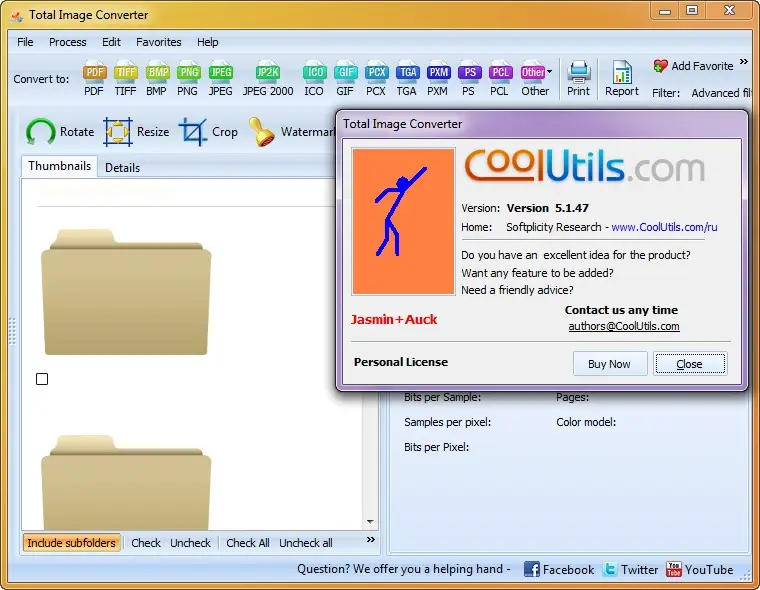Click Buy Now in About dialog

(x=610, y=364)
